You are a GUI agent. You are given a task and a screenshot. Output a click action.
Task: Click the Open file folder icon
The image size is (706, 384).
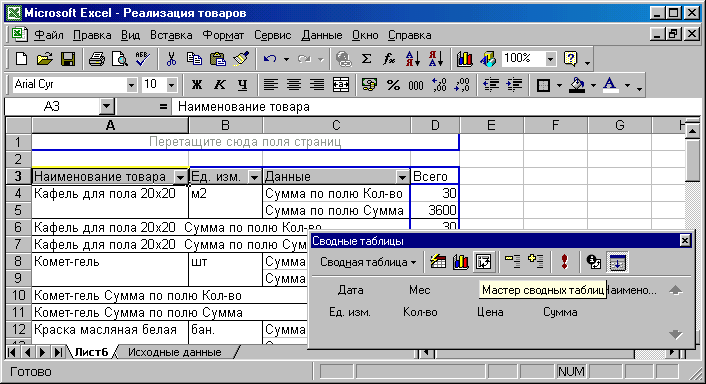(45, 59)
